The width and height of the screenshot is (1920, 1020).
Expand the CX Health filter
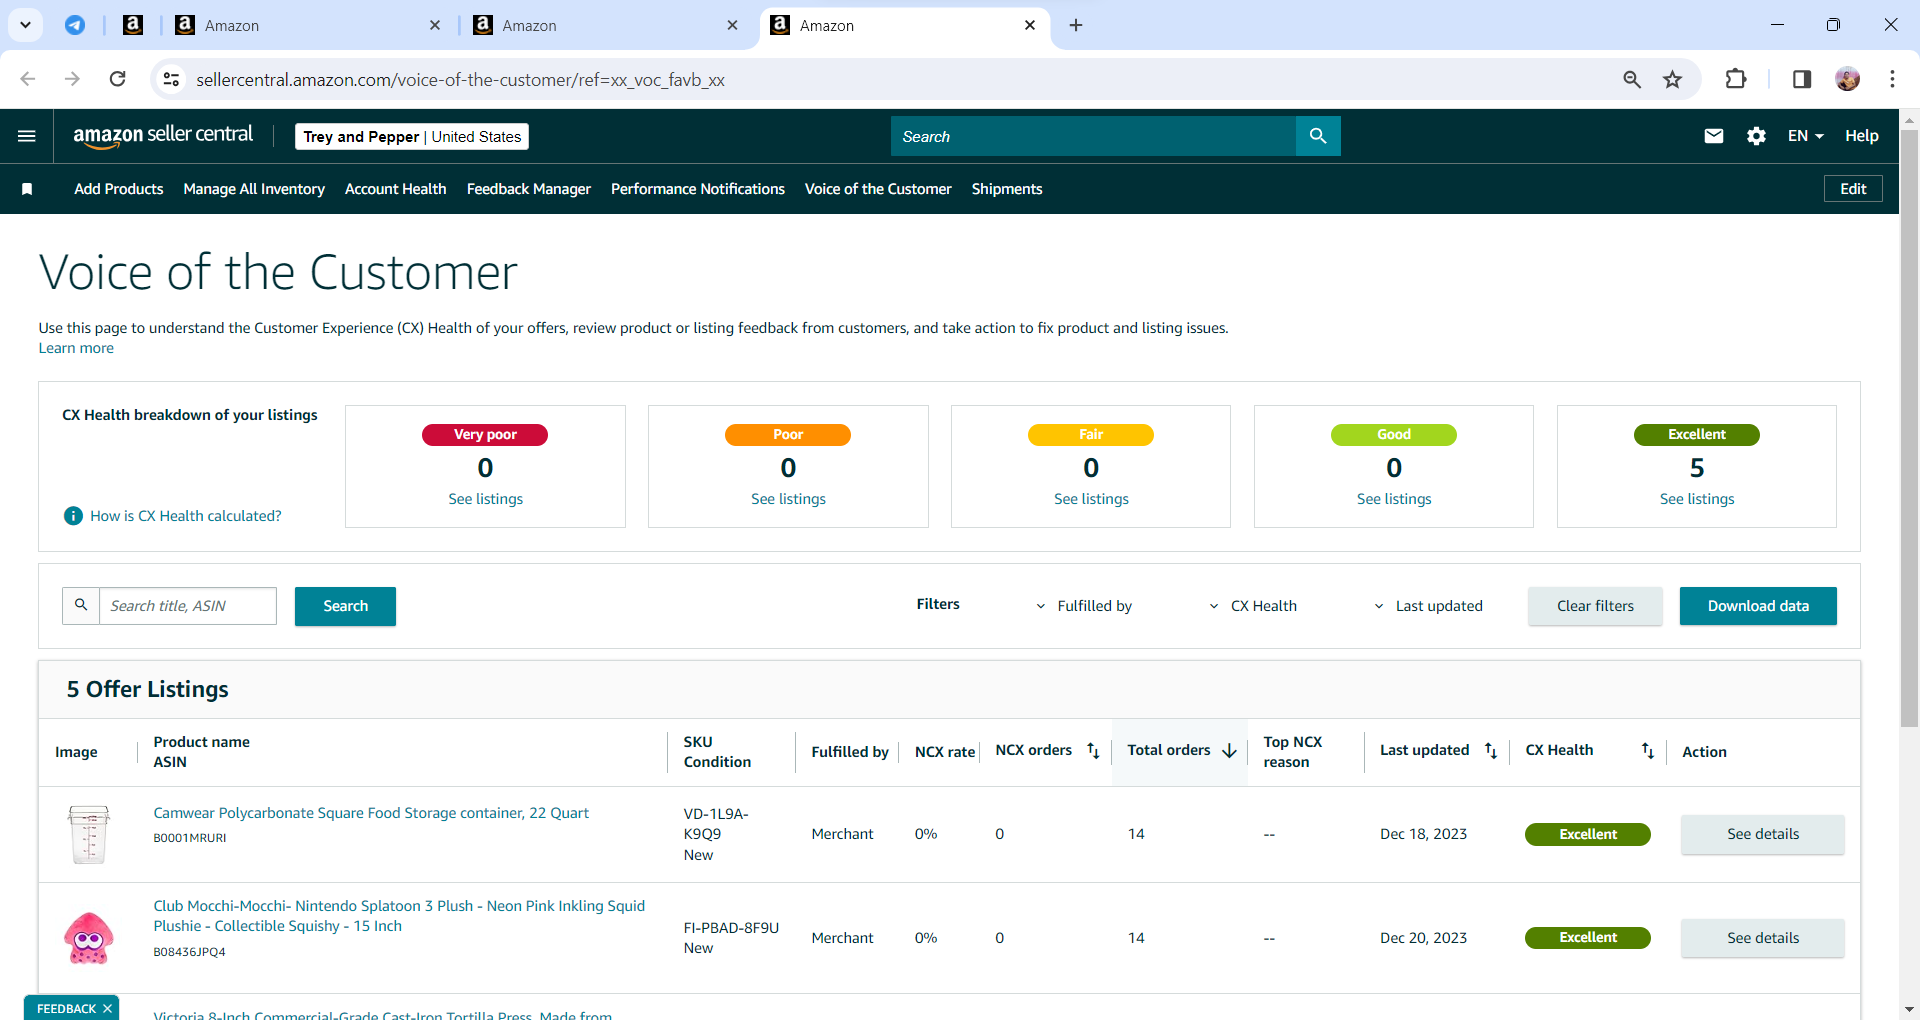[x=1252, y=606]
